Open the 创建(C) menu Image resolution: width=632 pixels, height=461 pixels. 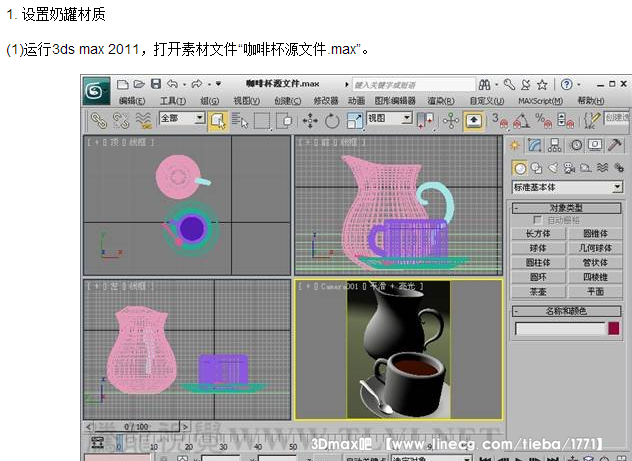(288, 101)
